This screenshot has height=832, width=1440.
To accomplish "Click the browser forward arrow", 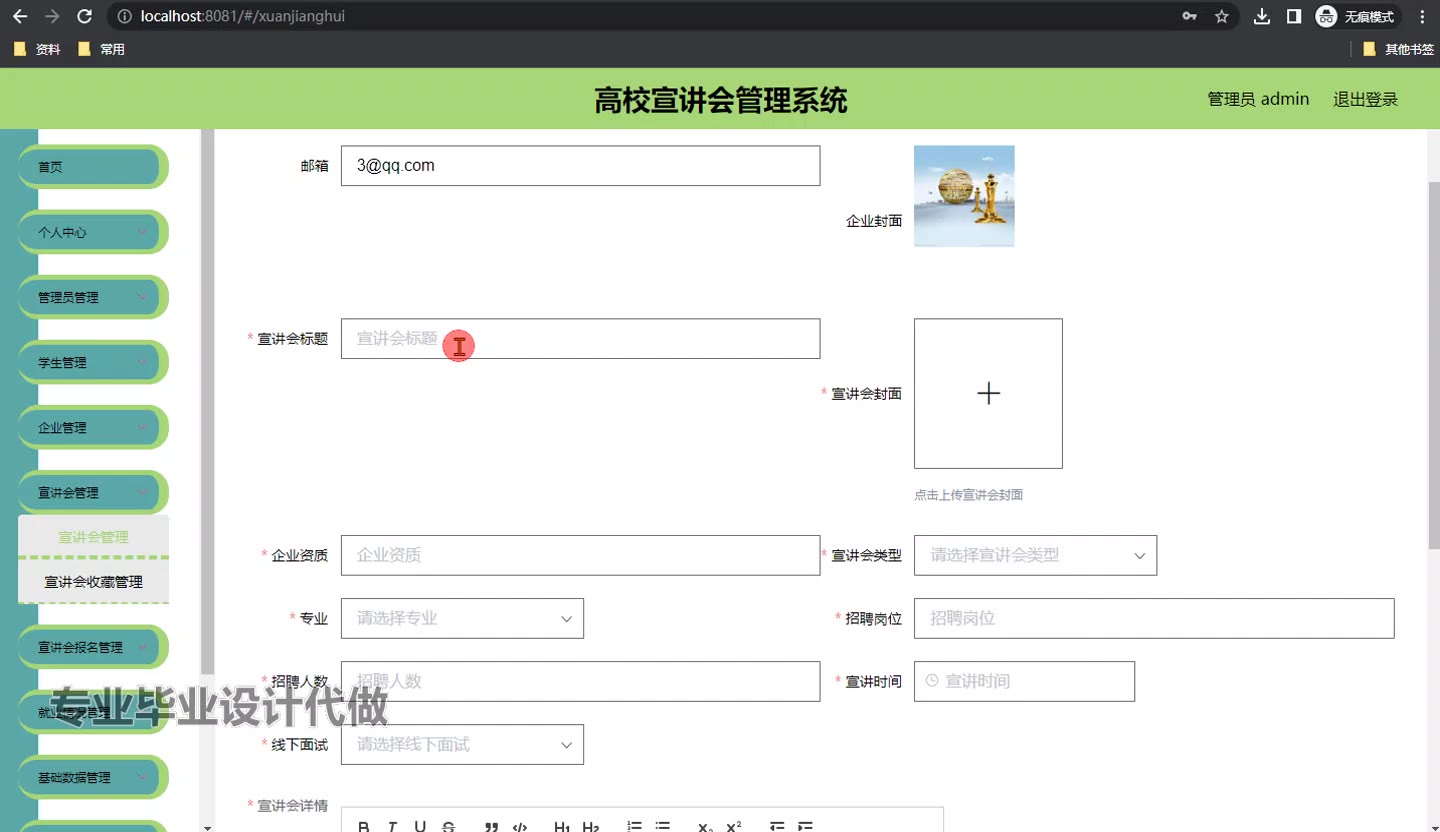I will coord(52,16).
